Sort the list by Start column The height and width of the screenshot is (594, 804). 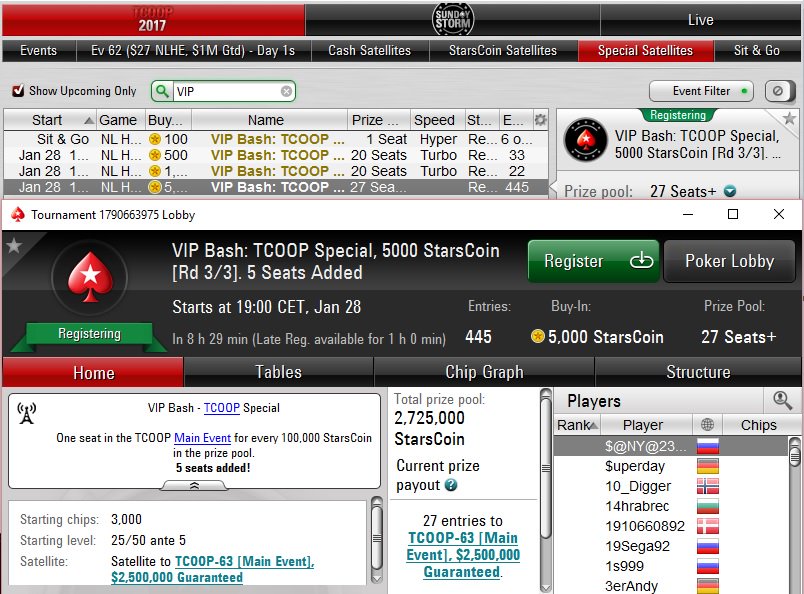49,120
